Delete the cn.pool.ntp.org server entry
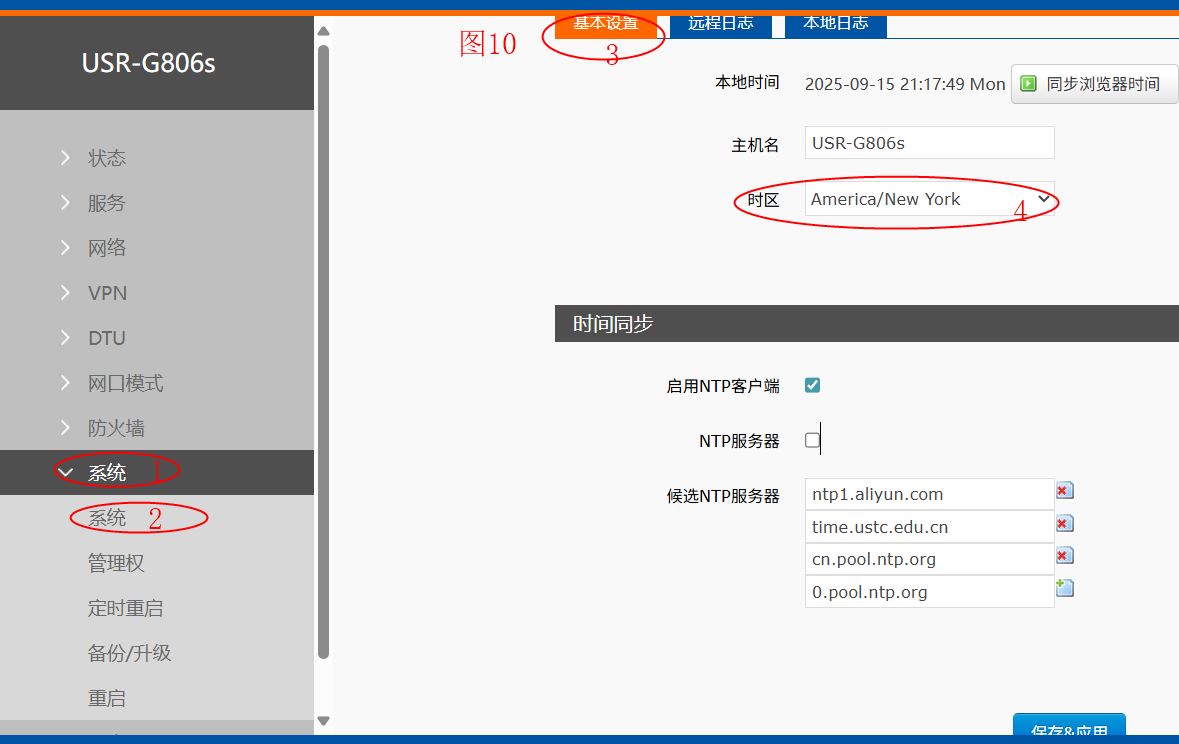1179x744 pixels. (1064, 556)
